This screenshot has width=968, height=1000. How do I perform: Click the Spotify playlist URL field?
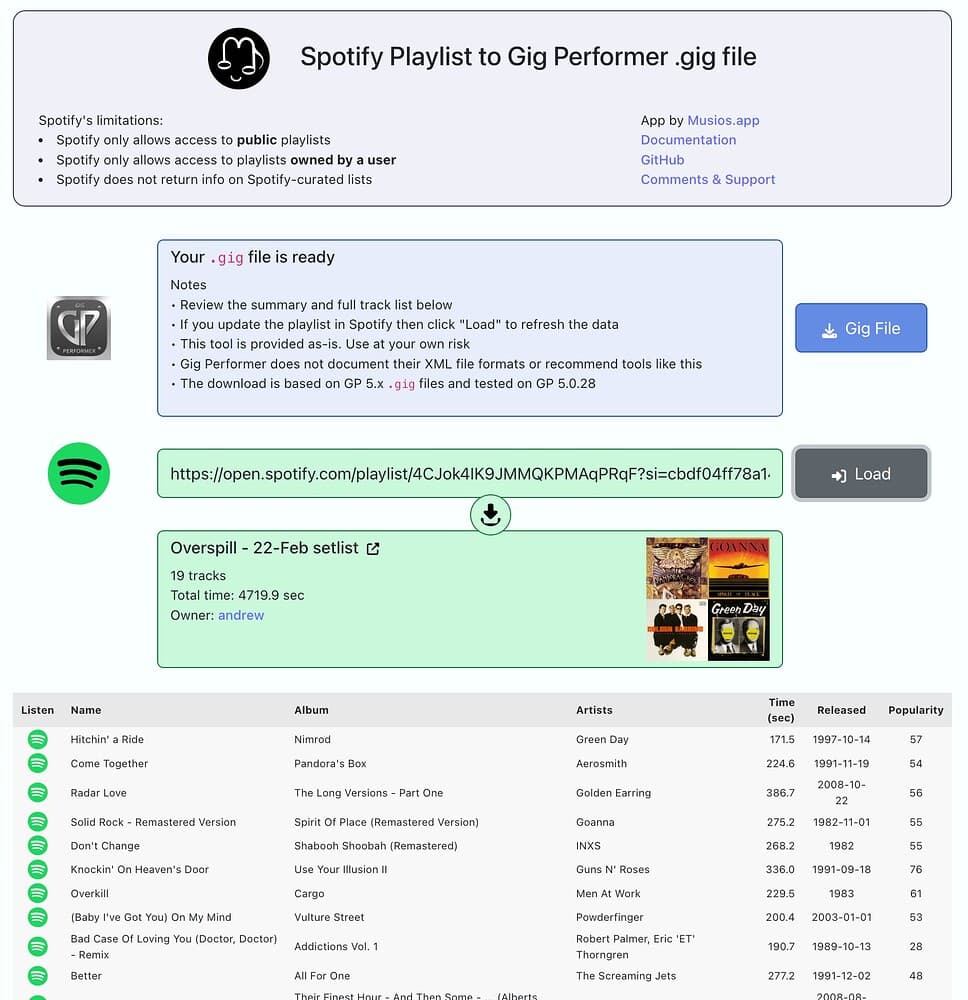pyautogui.click(x=469, y=473)
